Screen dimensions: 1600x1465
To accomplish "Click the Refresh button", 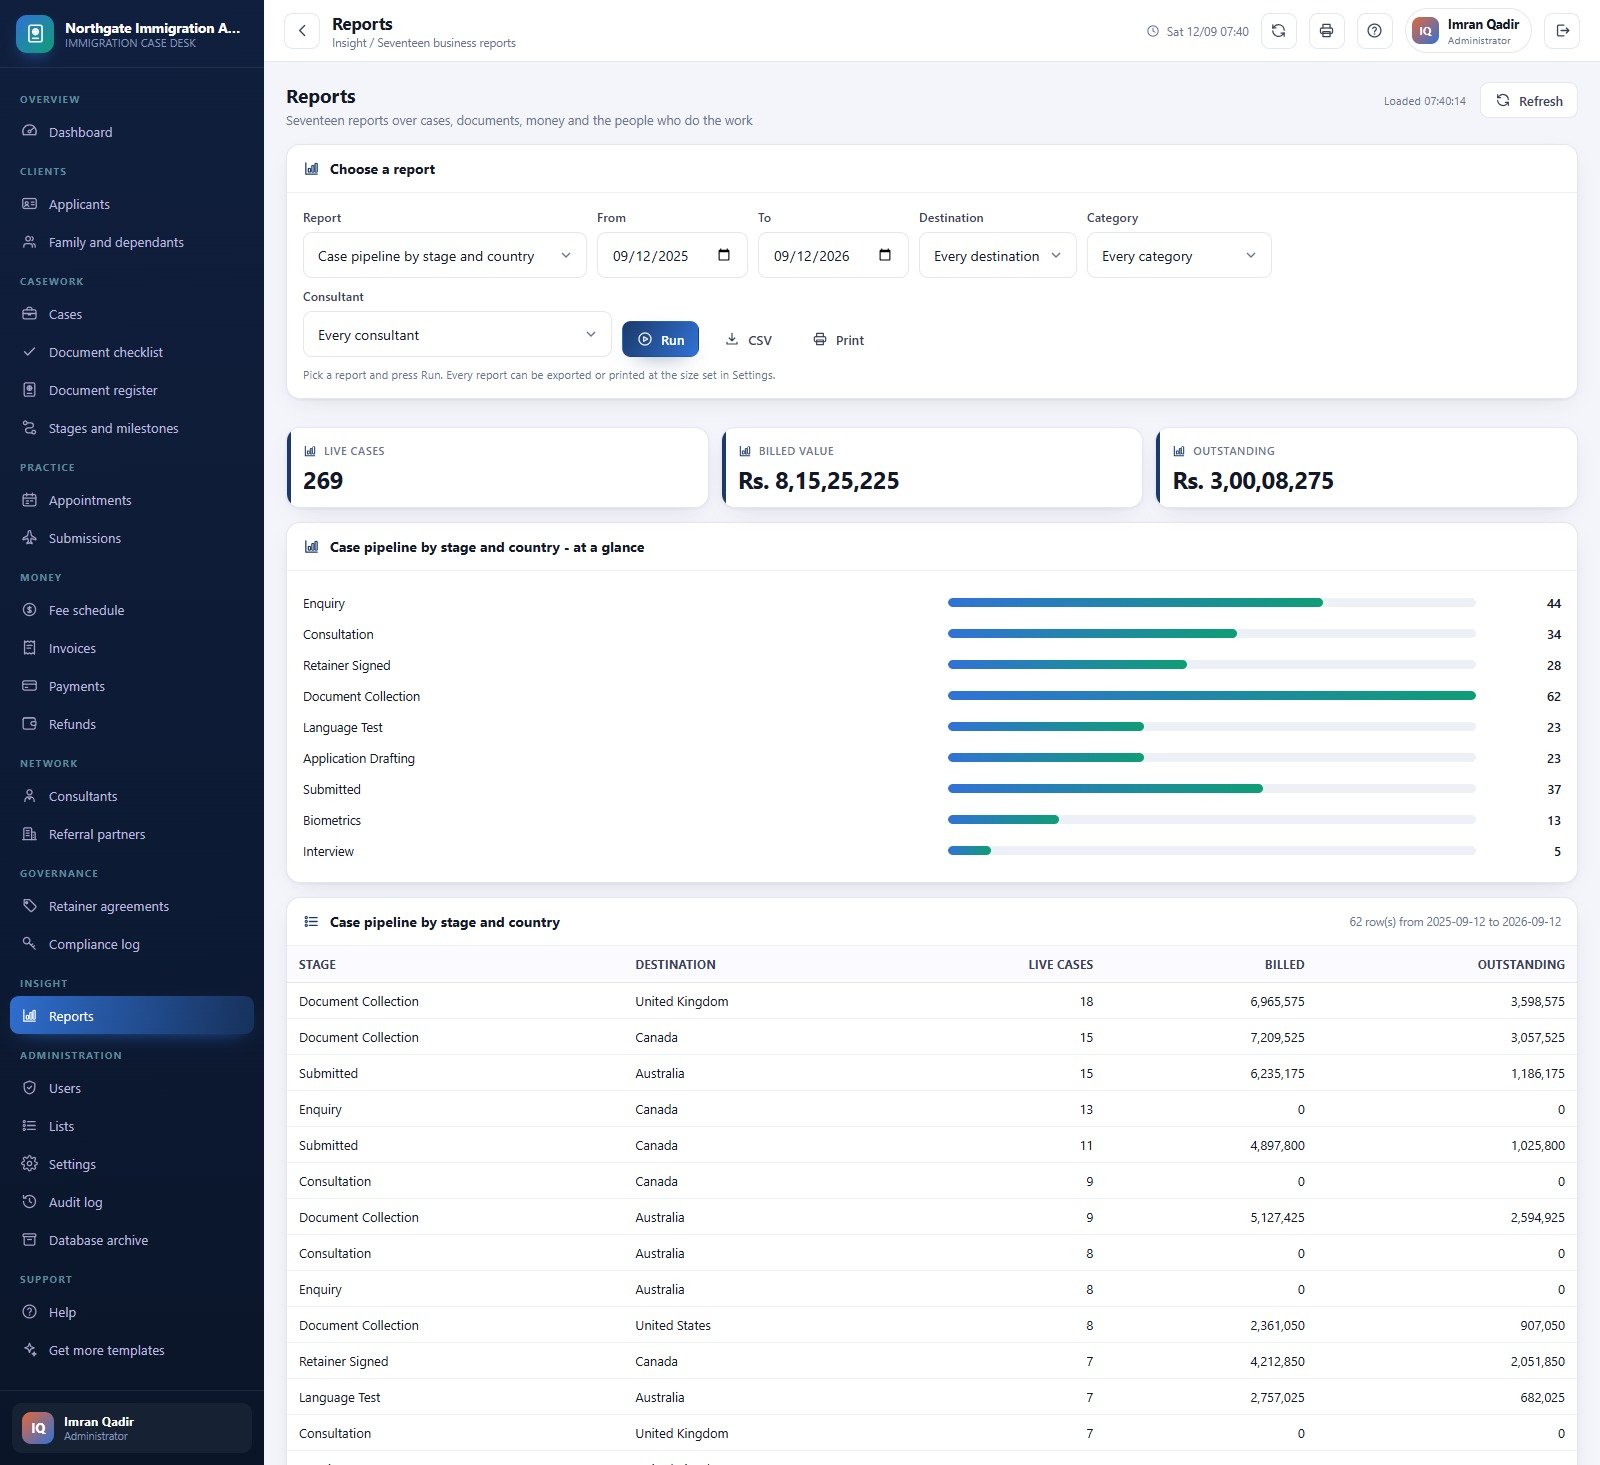I will click(x=1528, y=100).
